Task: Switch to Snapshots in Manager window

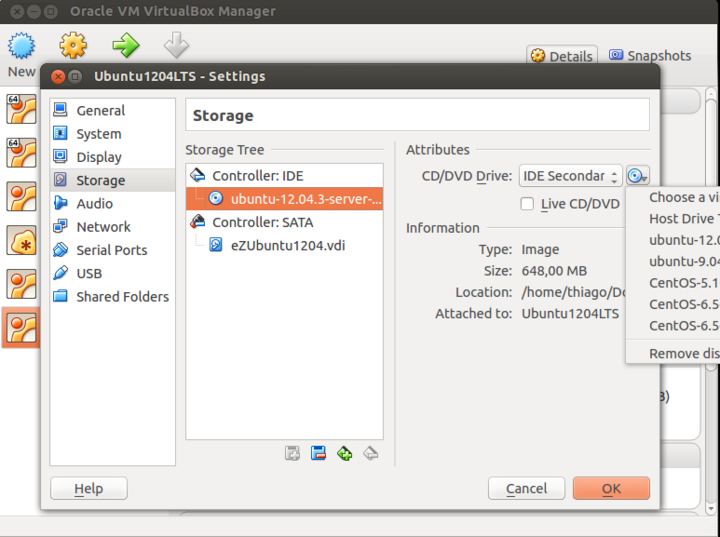Action: point(650,56)
